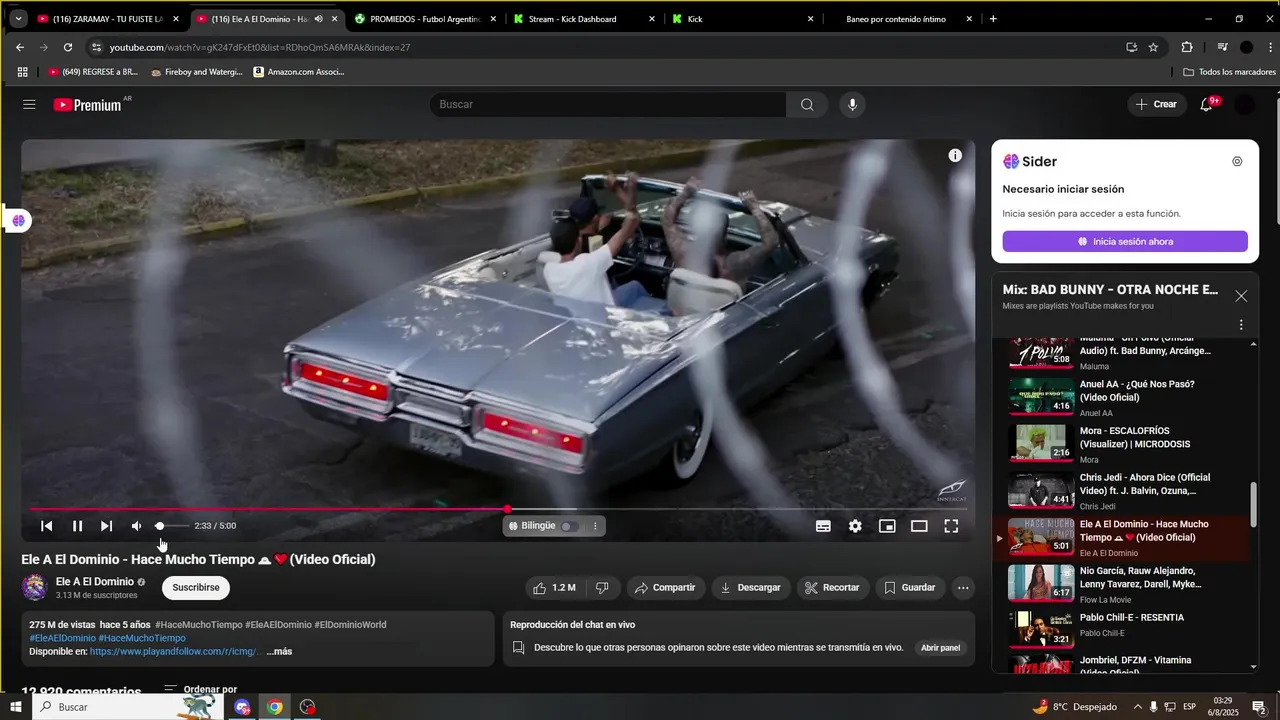Open the account avatar menu
The width and height of the screenshot is (1280, 720).
(1245, 105)
